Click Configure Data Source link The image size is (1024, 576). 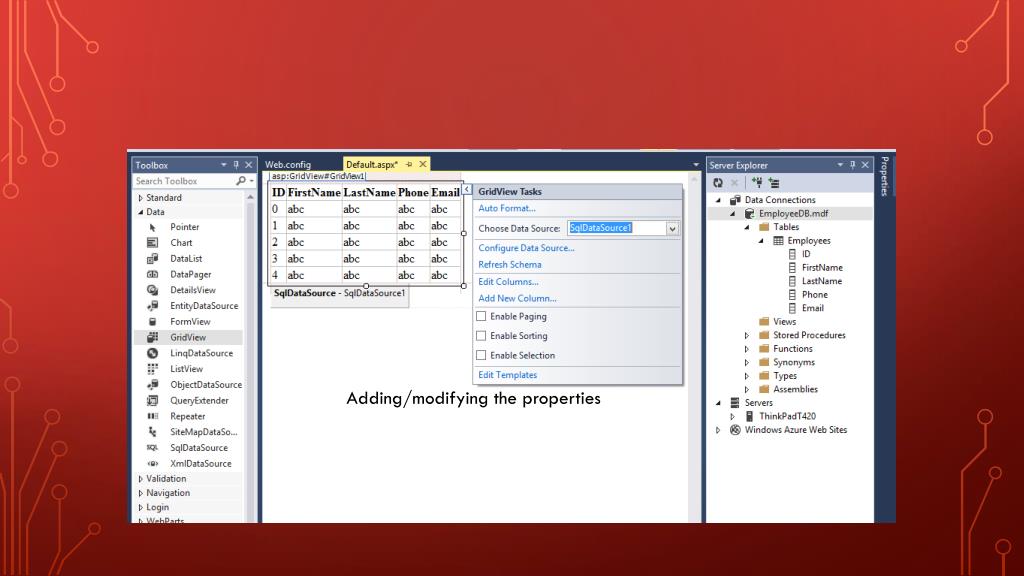526,248
